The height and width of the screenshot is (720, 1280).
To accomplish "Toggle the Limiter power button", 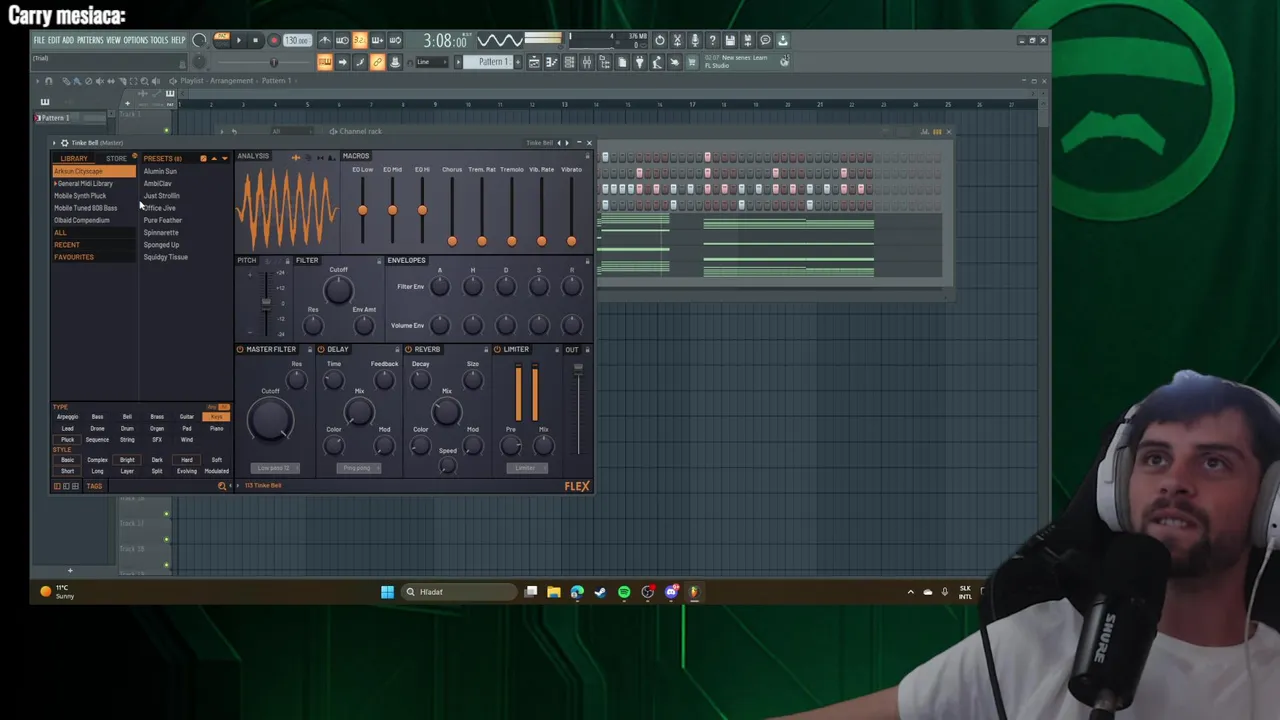I will [x=497, y=350].
